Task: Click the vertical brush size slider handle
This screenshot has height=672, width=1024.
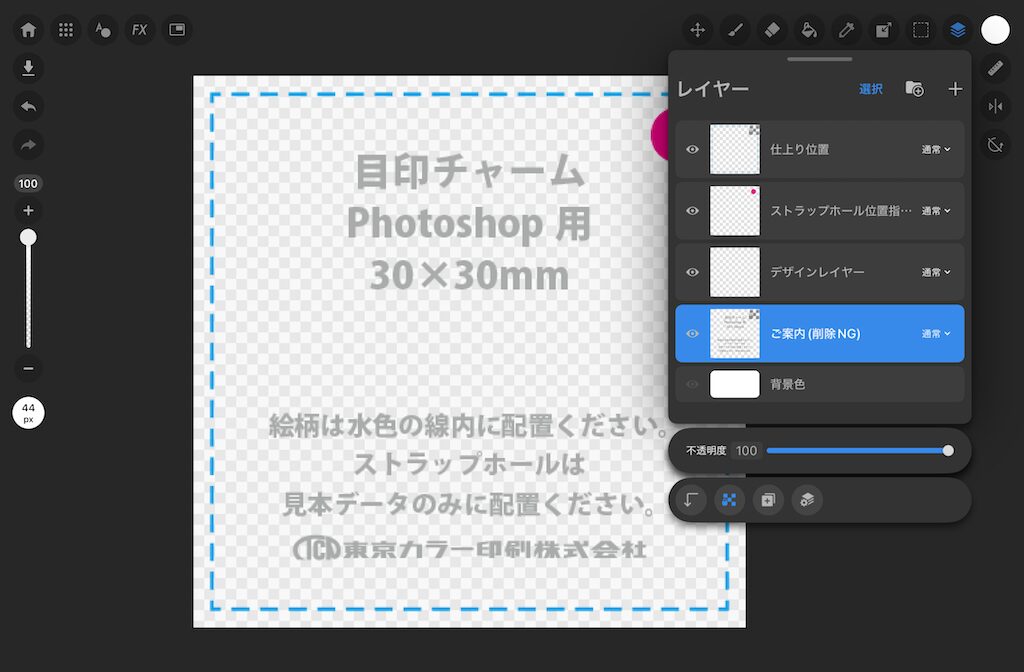Action: (x=28, y=237)
